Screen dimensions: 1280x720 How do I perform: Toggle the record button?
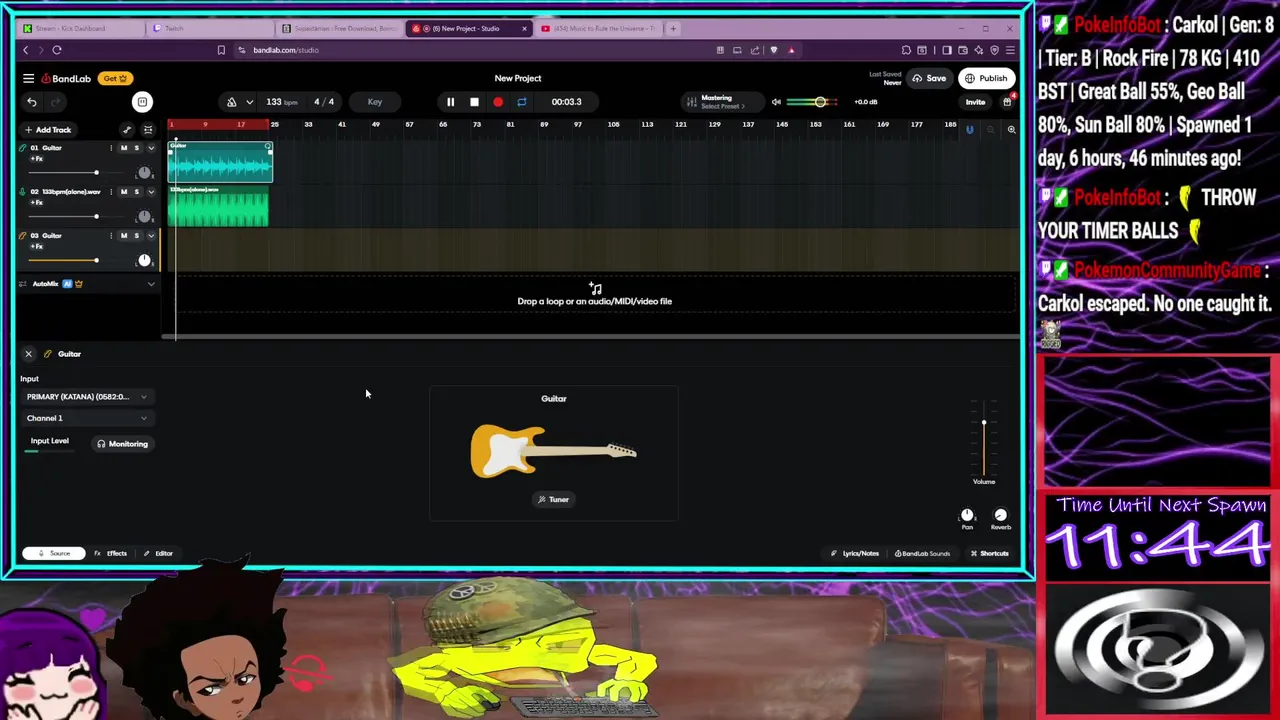point(498,102)
